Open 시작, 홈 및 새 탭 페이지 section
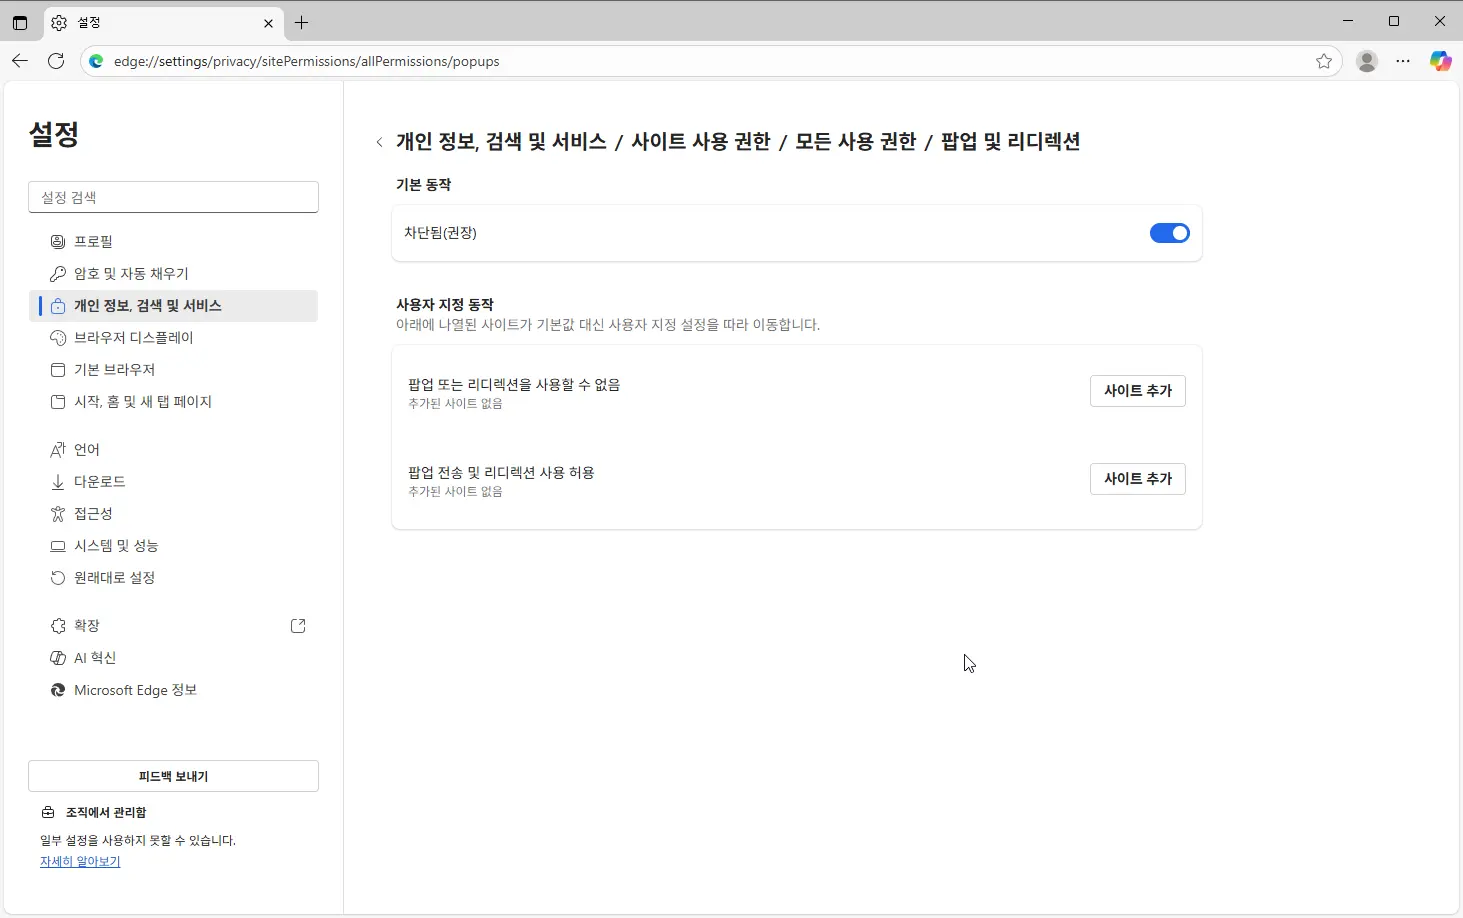 pyautogui.click(x=143, y=401)
